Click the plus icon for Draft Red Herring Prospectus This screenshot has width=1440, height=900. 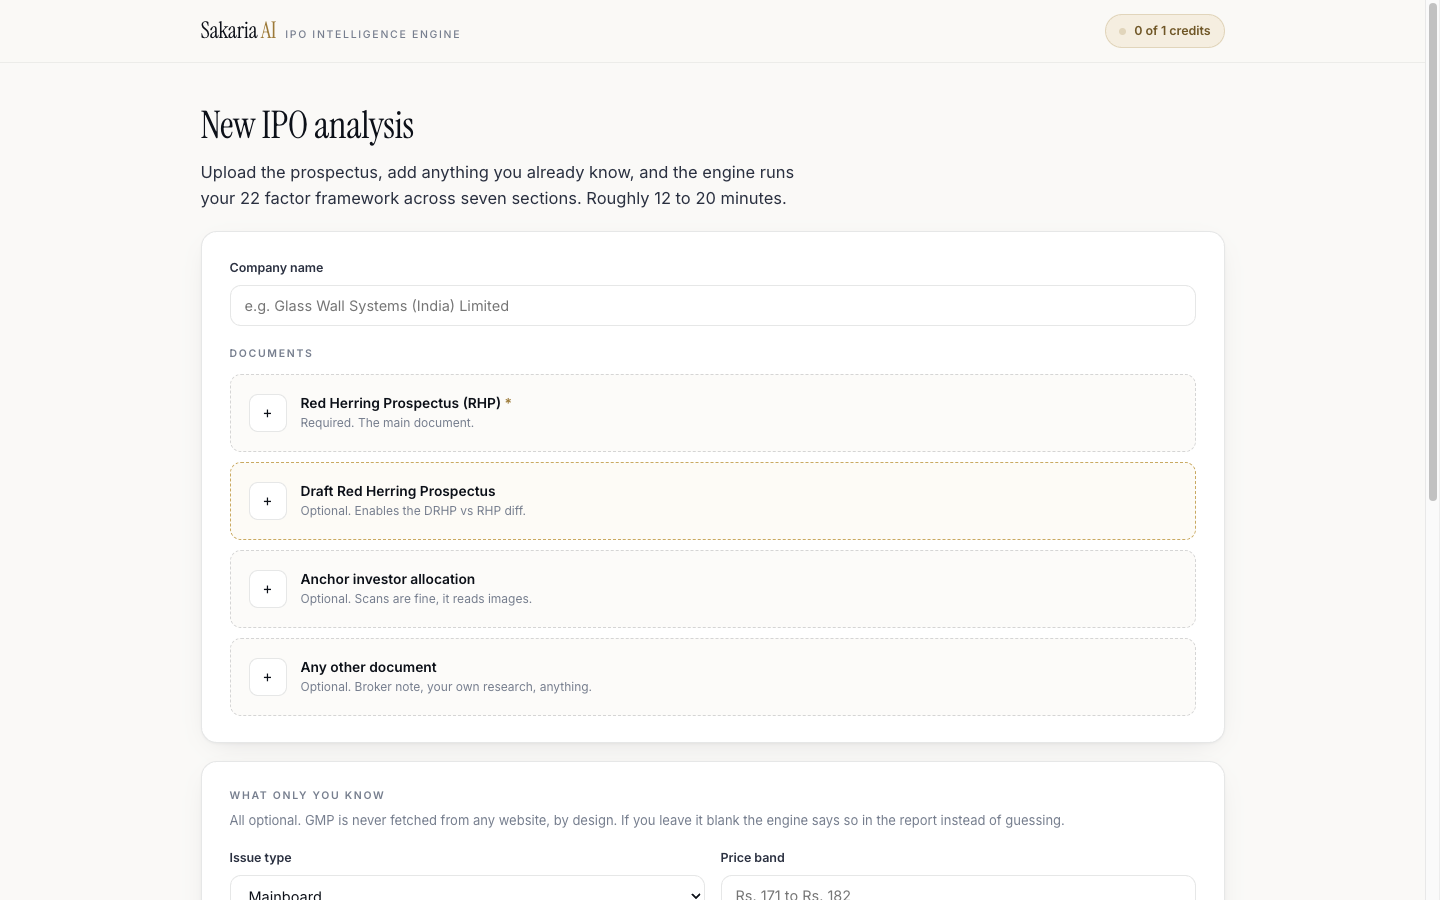(x=267, y=501)
